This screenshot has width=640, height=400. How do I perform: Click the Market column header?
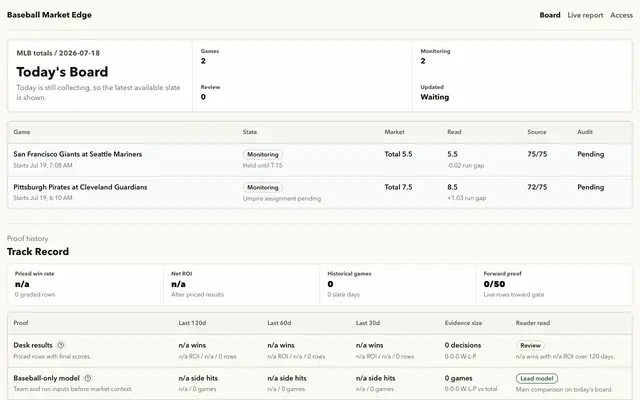[394, 132]
